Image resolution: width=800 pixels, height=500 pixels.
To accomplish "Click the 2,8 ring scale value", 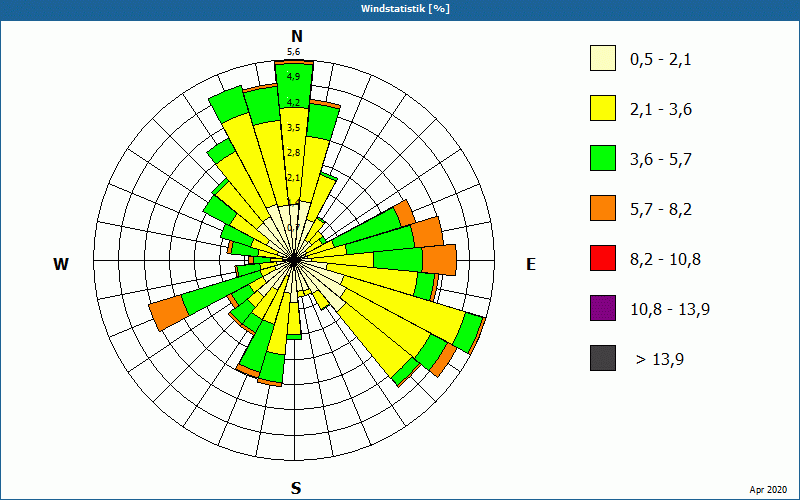I will (x=293, y=153).
